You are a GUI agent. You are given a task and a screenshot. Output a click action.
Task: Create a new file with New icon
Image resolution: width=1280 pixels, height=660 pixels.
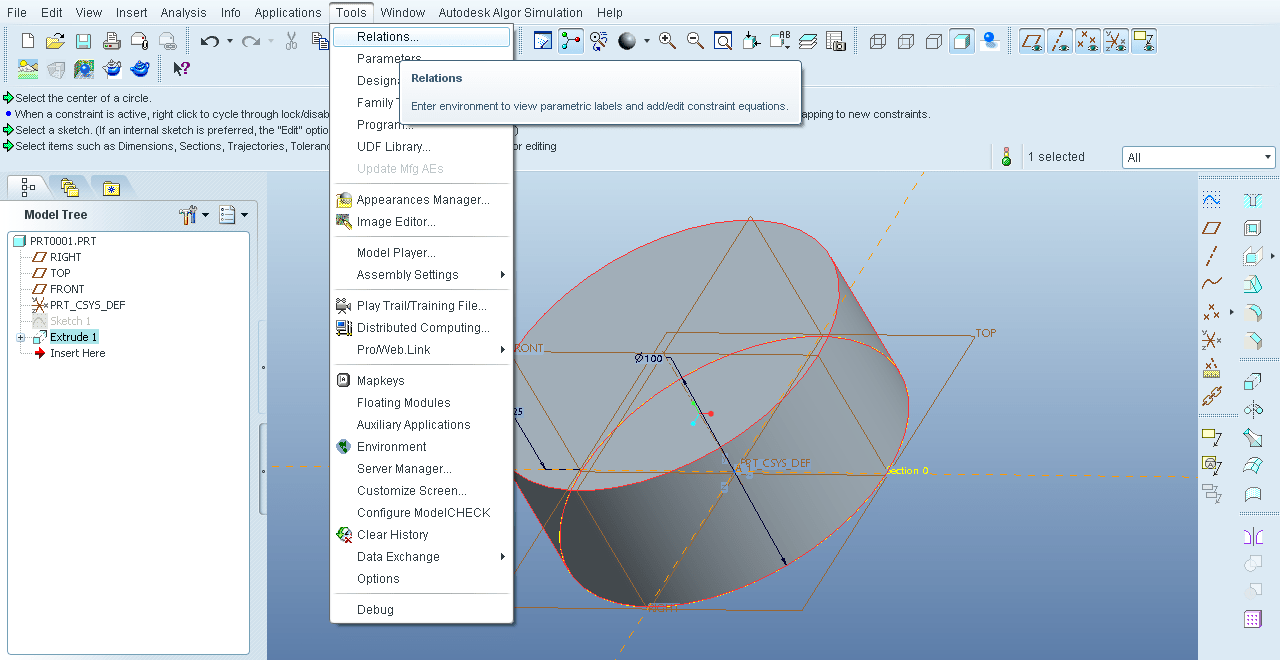[x=28, y=41]
